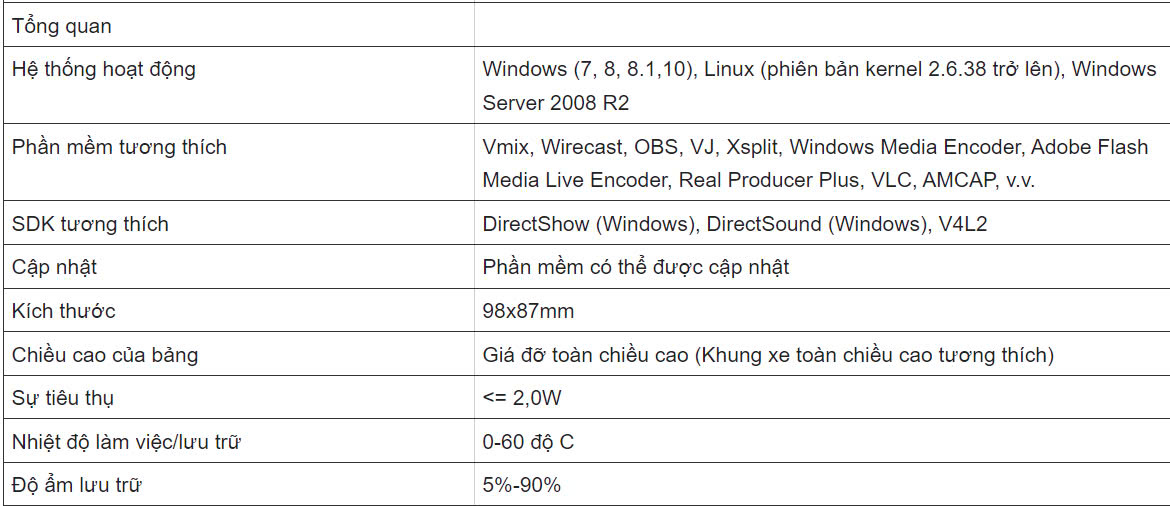Screen dimensions: 1170x506
Task: Select the "Sự tiêu thụ" label cell
Action: click(x=63, y=398)
